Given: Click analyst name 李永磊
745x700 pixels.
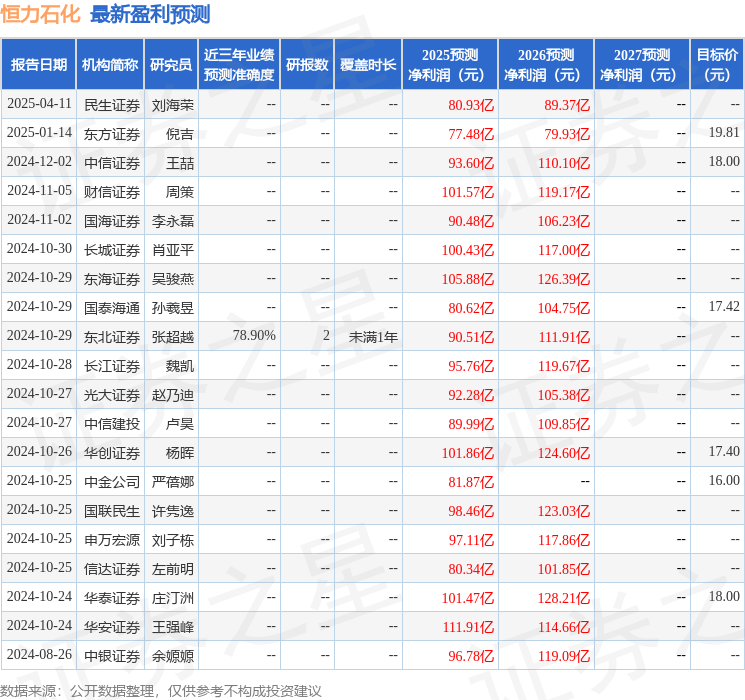Looking at the screenshot, I should 172,221.
